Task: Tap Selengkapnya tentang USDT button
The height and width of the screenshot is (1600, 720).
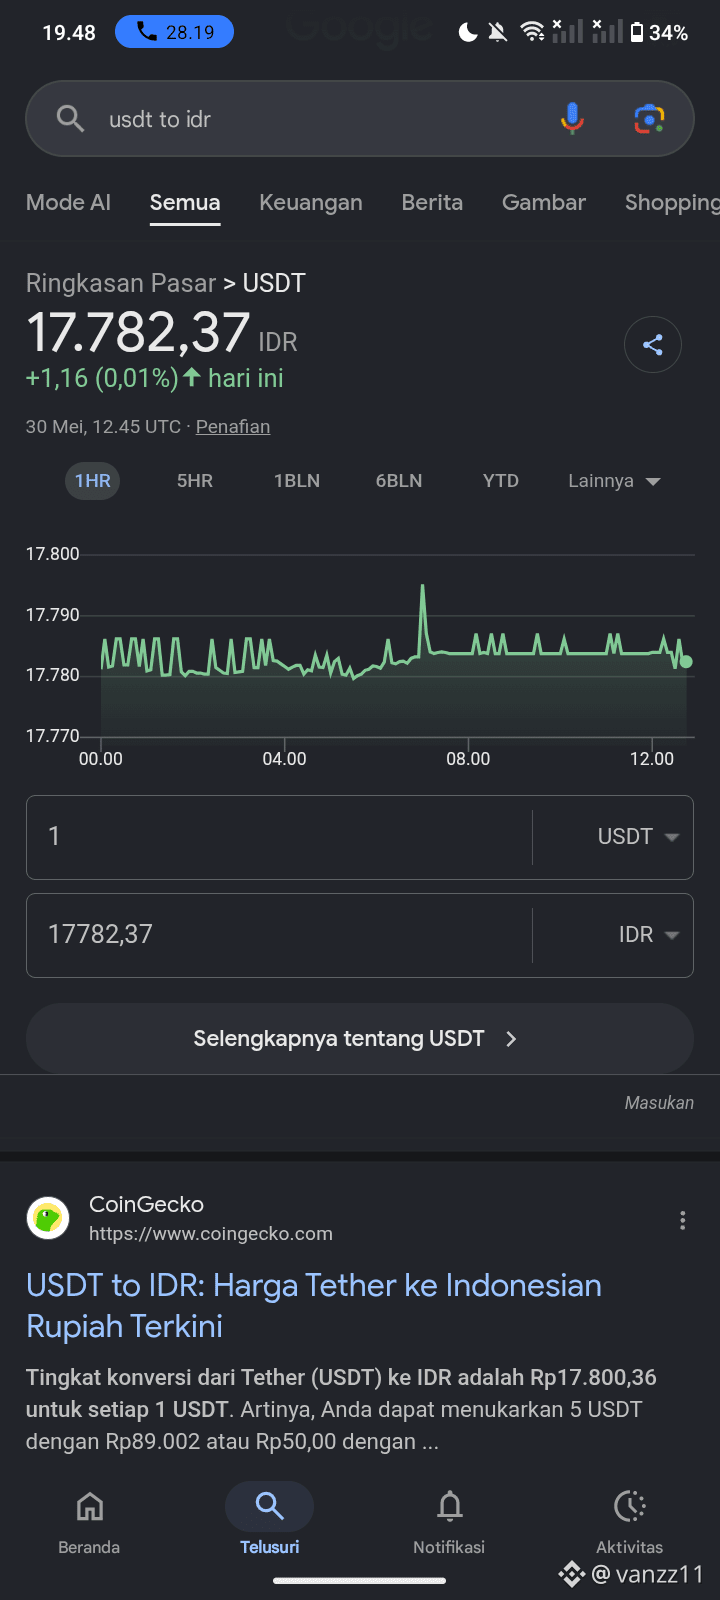Action: (x=360, y=1039)
